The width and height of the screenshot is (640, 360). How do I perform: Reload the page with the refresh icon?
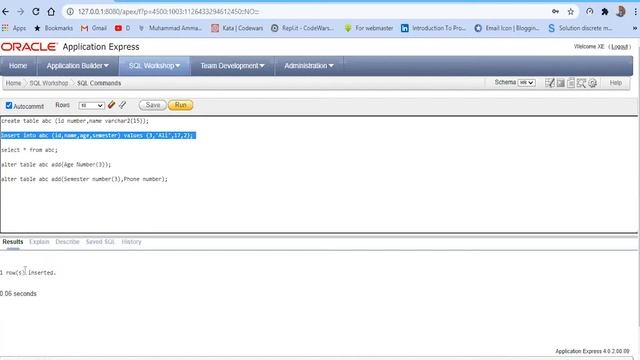(36, 12)
